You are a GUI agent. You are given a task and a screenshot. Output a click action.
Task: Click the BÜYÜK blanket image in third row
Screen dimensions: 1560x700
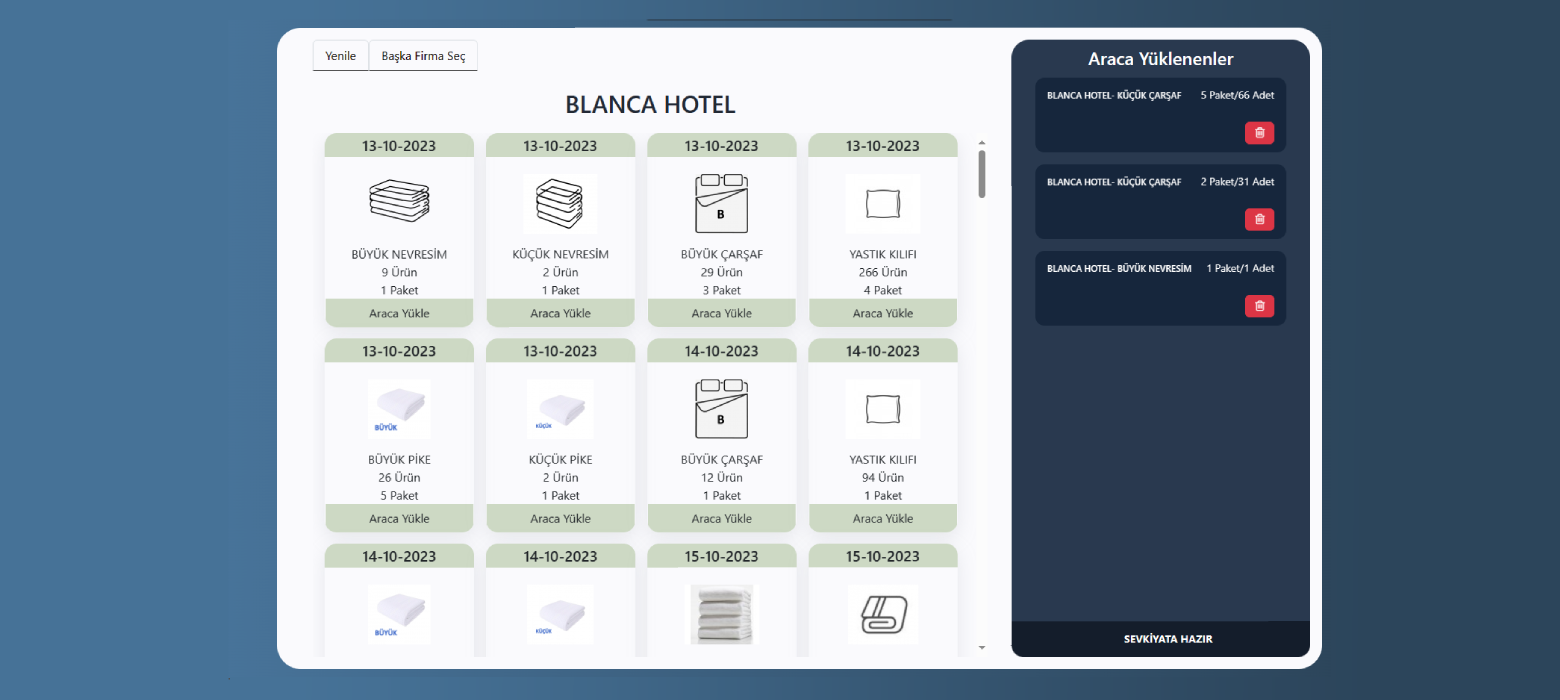point(399,614)
